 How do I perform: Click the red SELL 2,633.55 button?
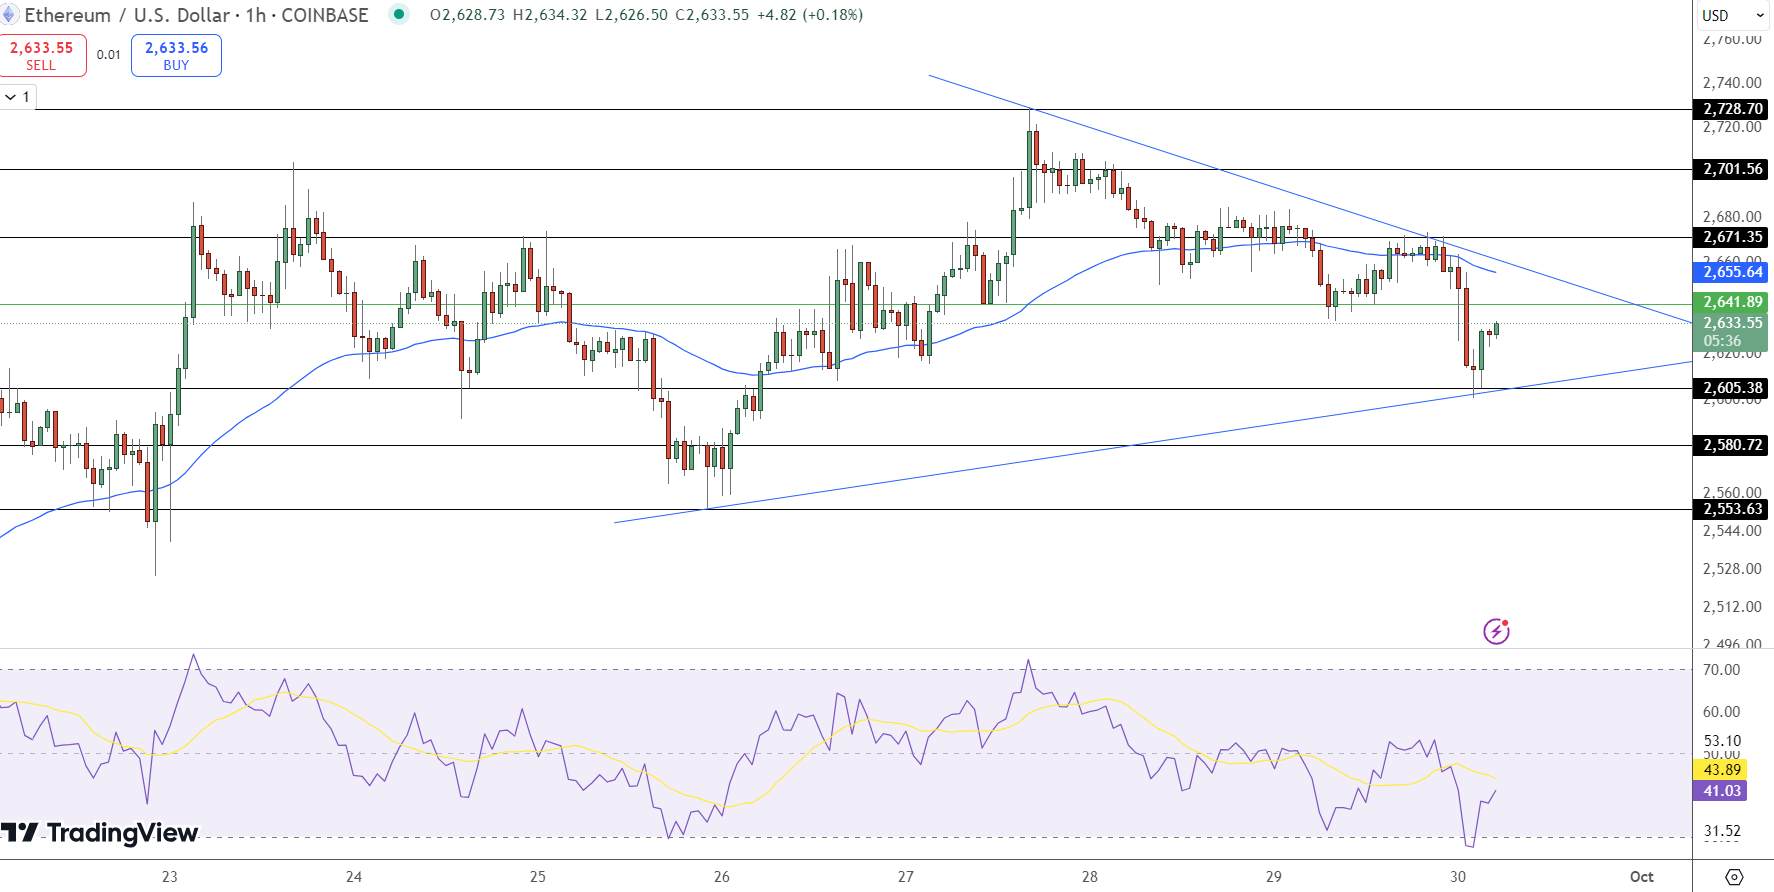pyautogui.click(x=42, y=55)
